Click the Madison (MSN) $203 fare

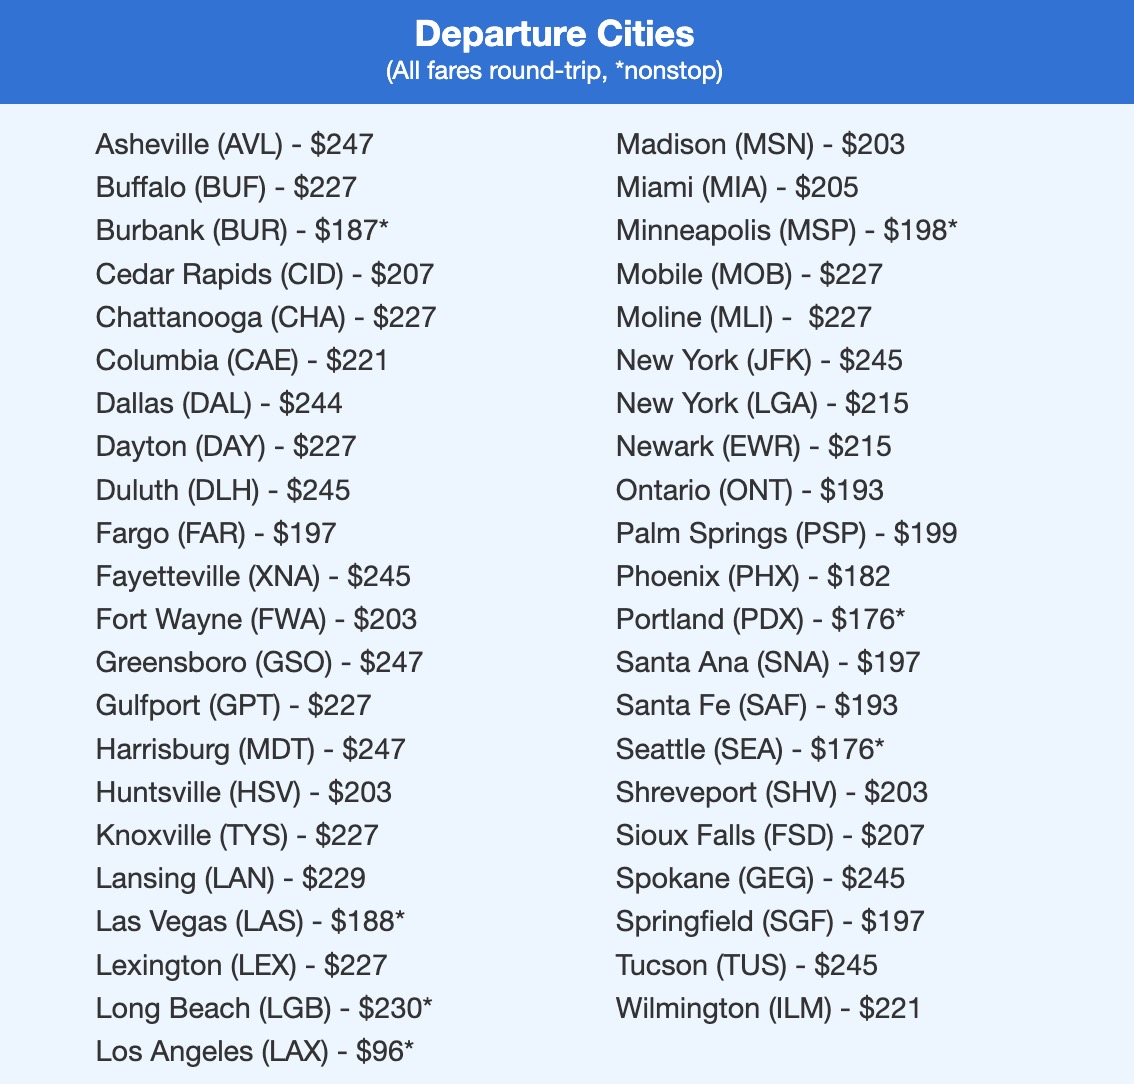pyautogui.click(x=760, y=144)
